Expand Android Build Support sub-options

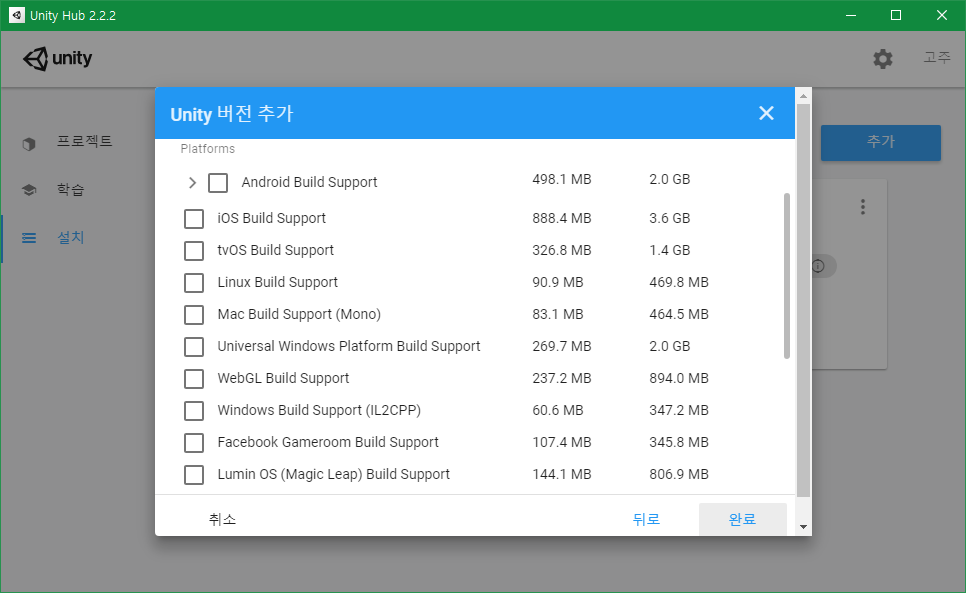tap(192, 183)
